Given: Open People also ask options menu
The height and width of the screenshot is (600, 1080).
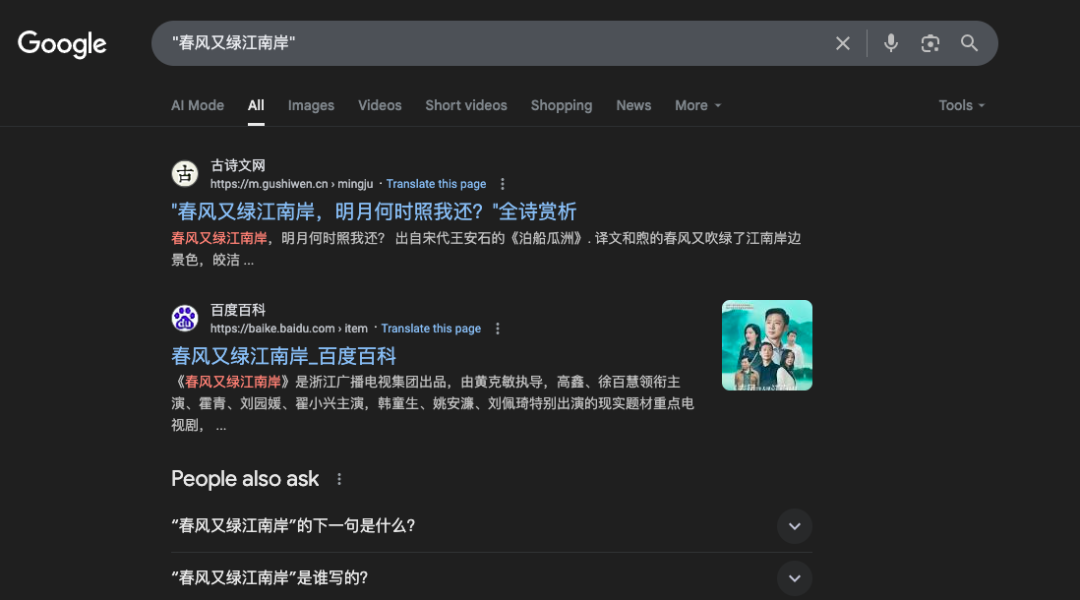Looking at the screenshot, I should tap(339, 479).
